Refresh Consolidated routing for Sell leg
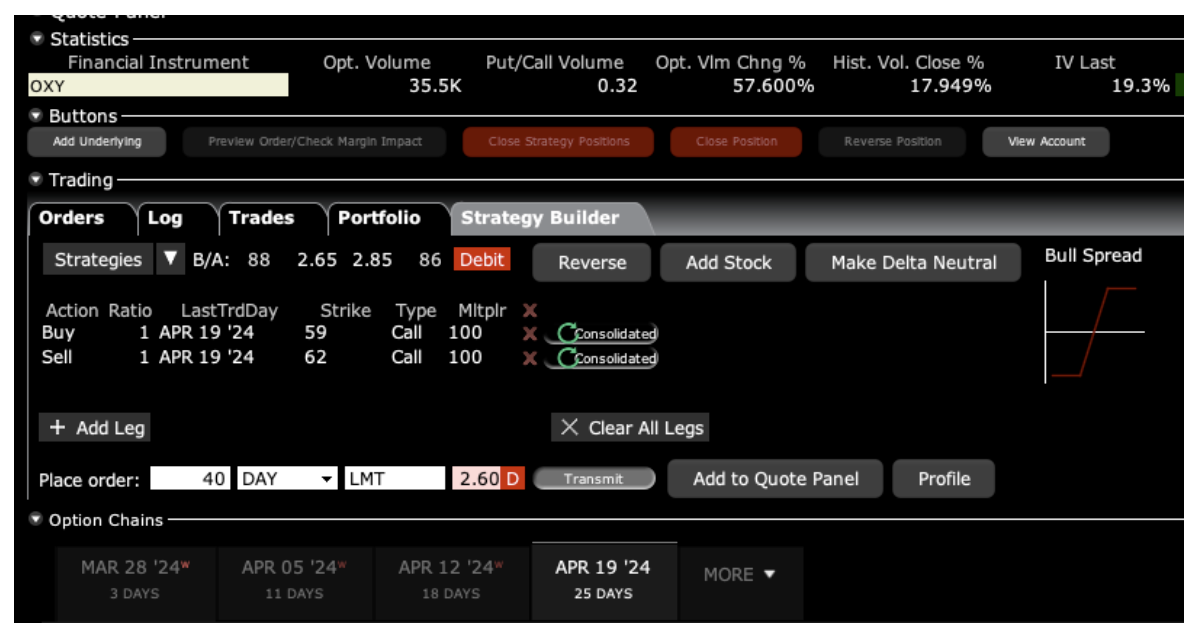Viewport: 1194px width, 634px height. click(x=567, y=358)
